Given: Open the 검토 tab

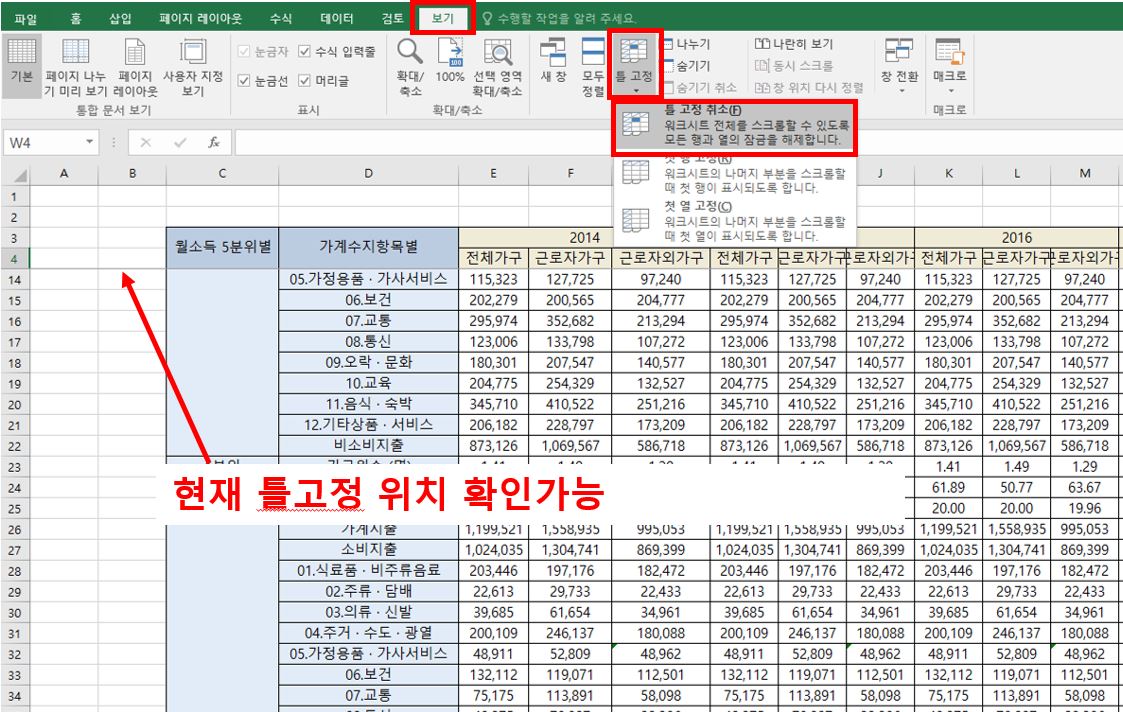Looking at the screenshot, I should tap(392, 19).
